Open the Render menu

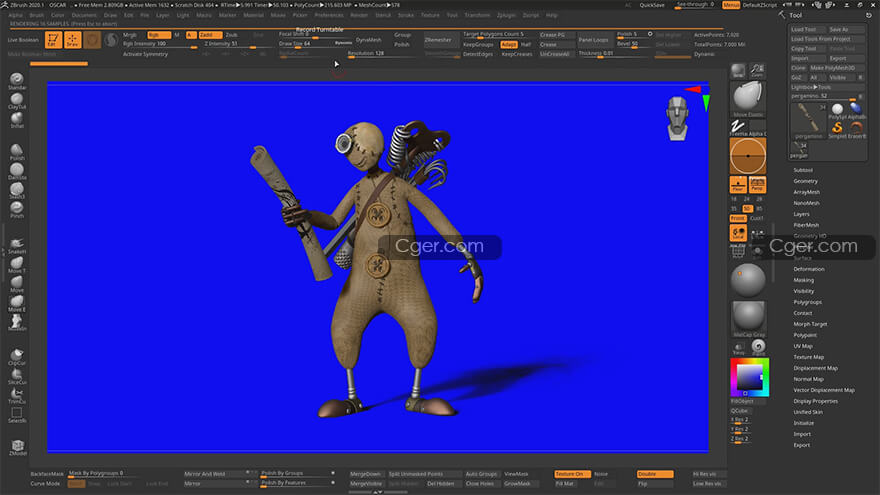pyautogui.click(x=359, y=15)
